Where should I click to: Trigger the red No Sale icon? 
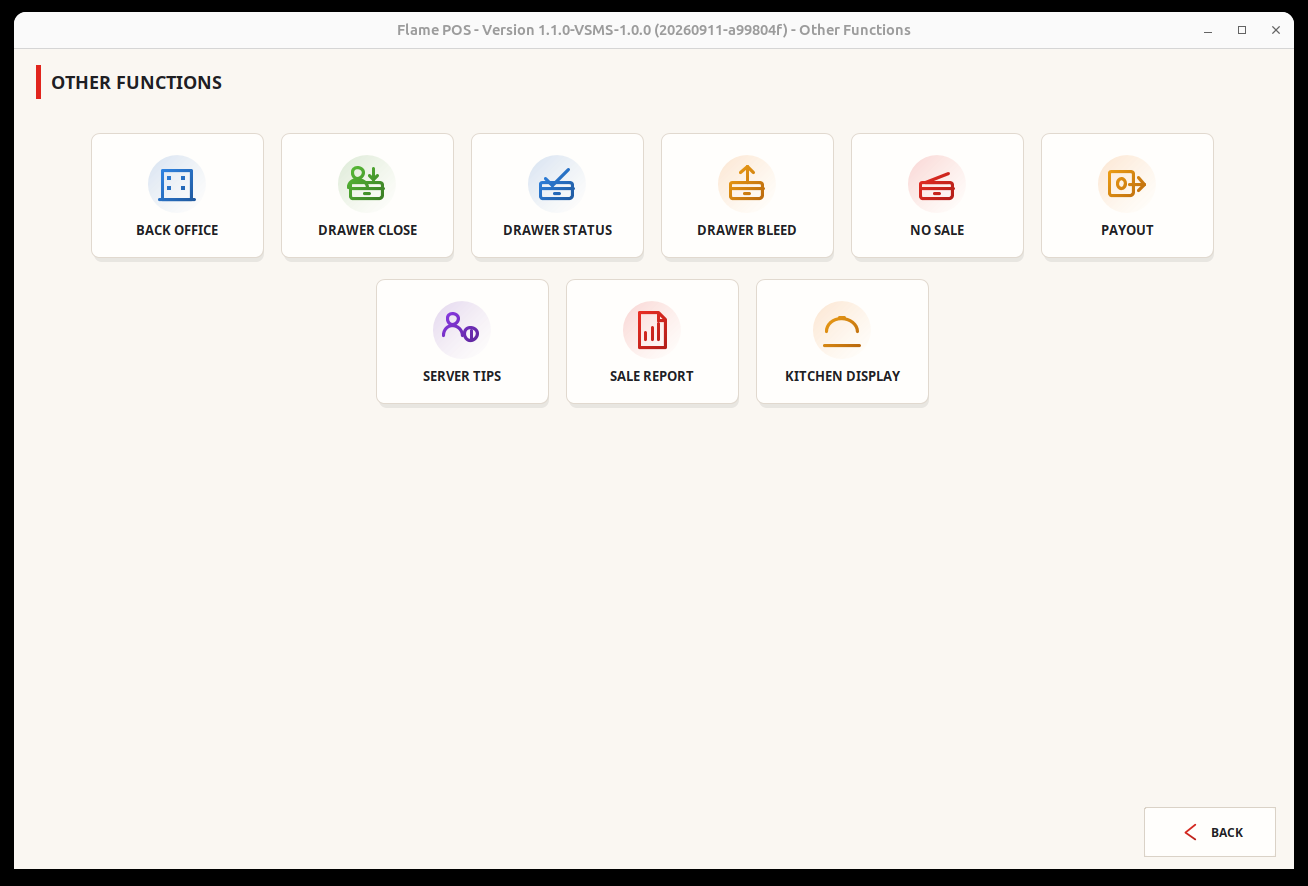pyautogui.click(x=937, y=184)
